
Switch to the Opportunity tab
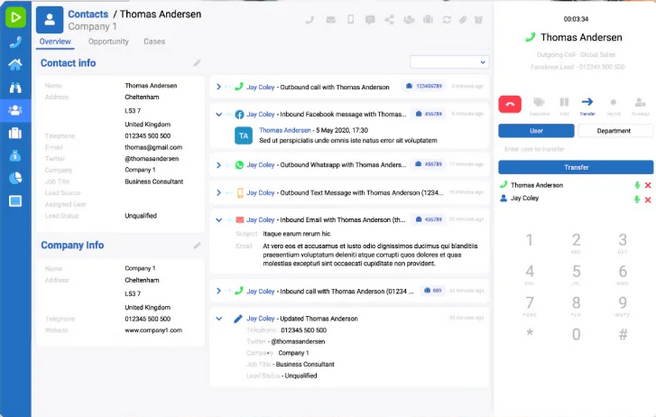pyautogui.click(x=108, y=42)
